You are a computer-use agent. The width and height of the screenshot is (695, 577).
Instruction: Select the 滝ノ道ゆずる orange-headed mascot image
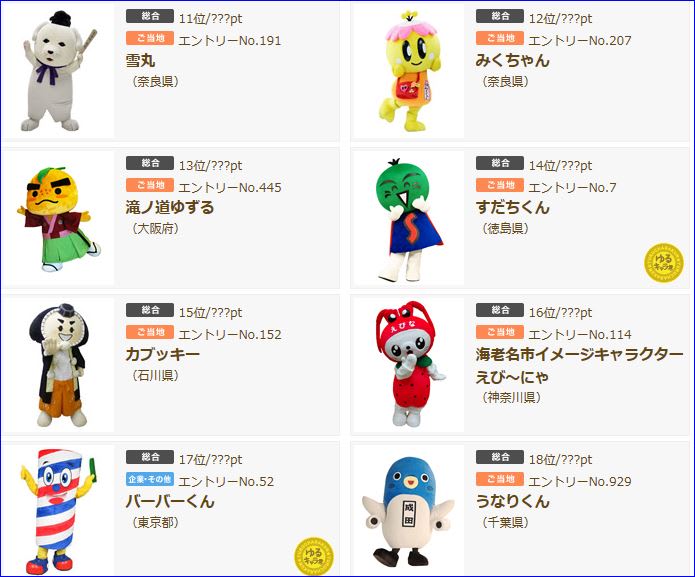[58, 218]
